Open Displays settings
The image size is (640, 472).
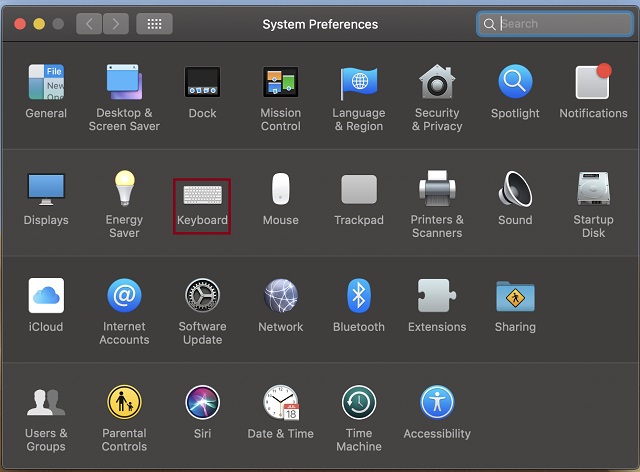[46, 199]
